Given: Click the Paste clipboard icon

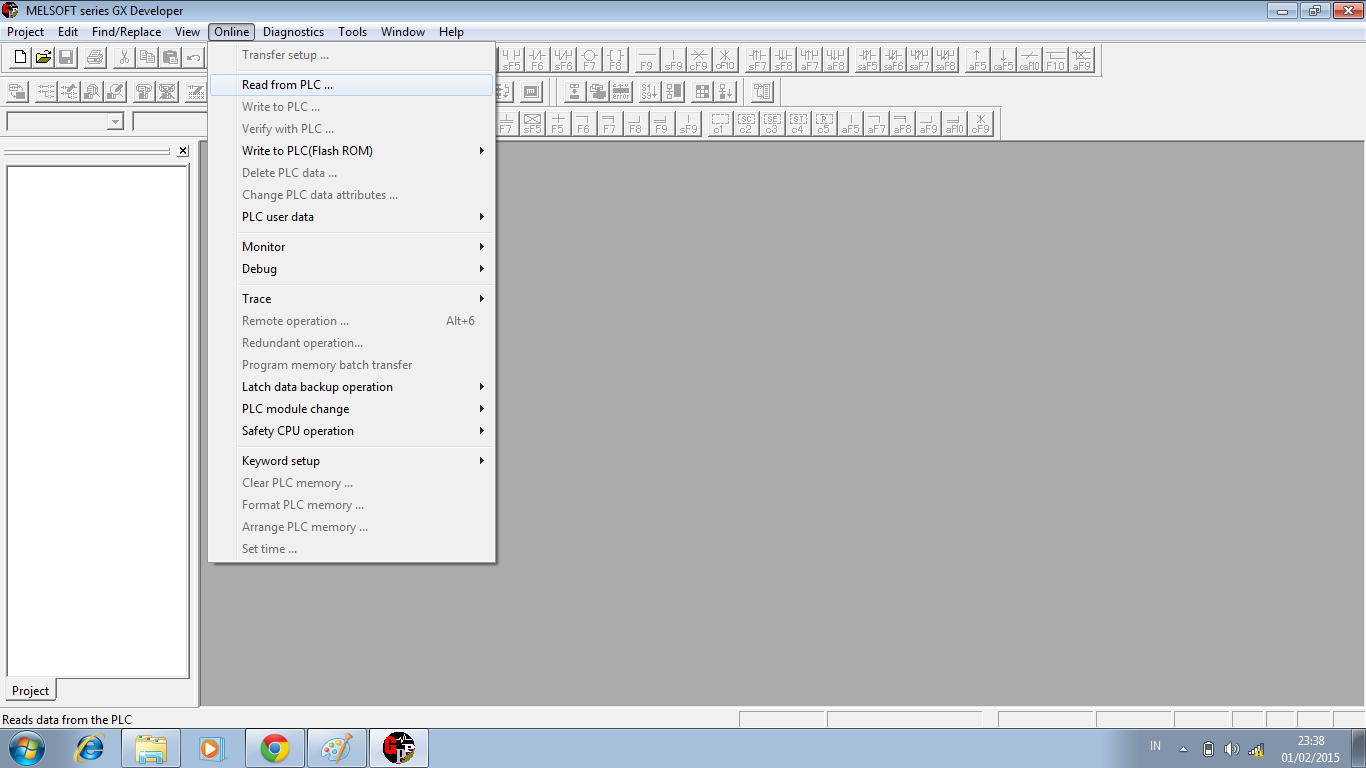Looking at the screenshot, I should click(170, 58).
